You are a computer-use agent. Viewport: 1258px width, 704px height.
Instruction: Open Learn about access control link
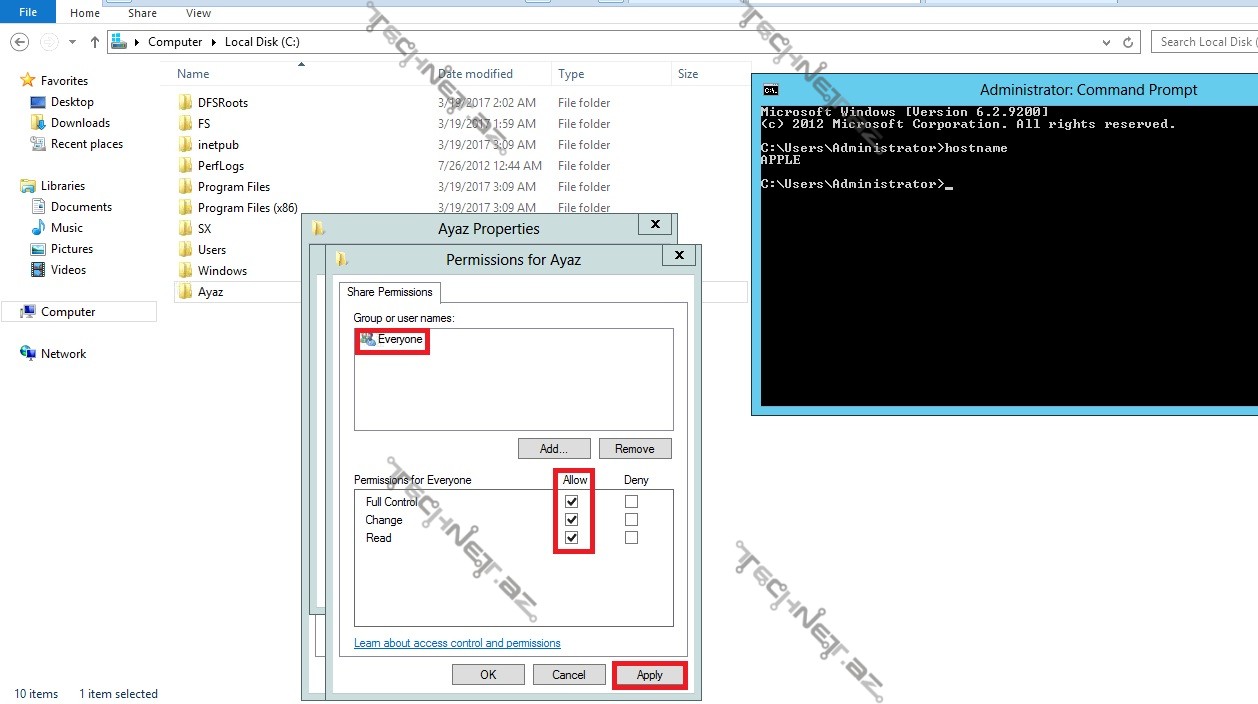pyautogui.click(x=457, y=643)
